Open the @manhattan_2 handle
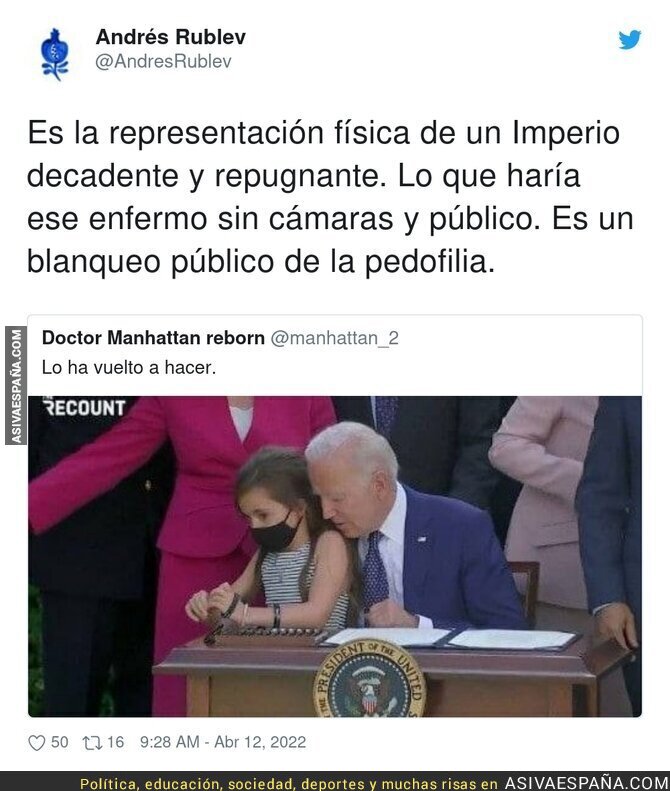Image resolution: width=670 pixels, height=791 pixels. coord(334,338)
